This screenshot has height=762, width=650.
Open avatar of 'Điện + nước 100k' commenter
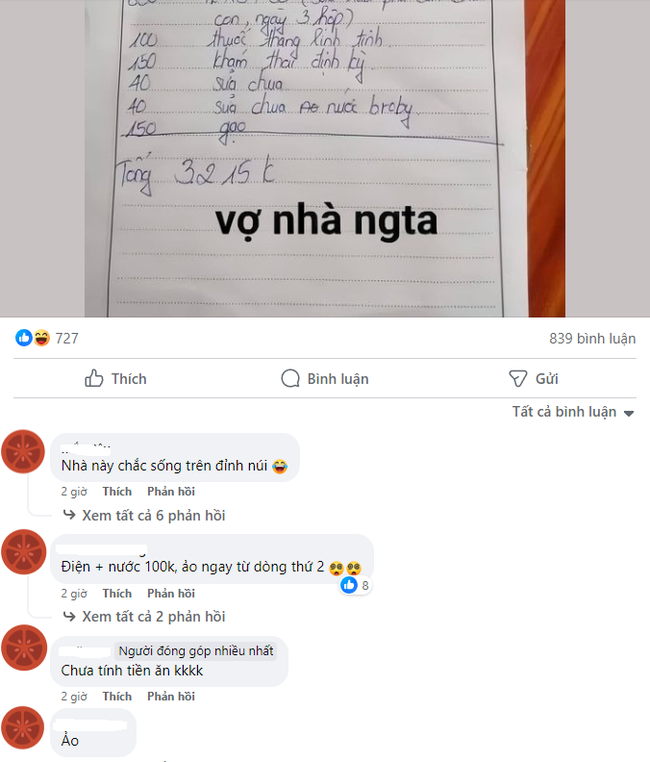tap(23, 552)
